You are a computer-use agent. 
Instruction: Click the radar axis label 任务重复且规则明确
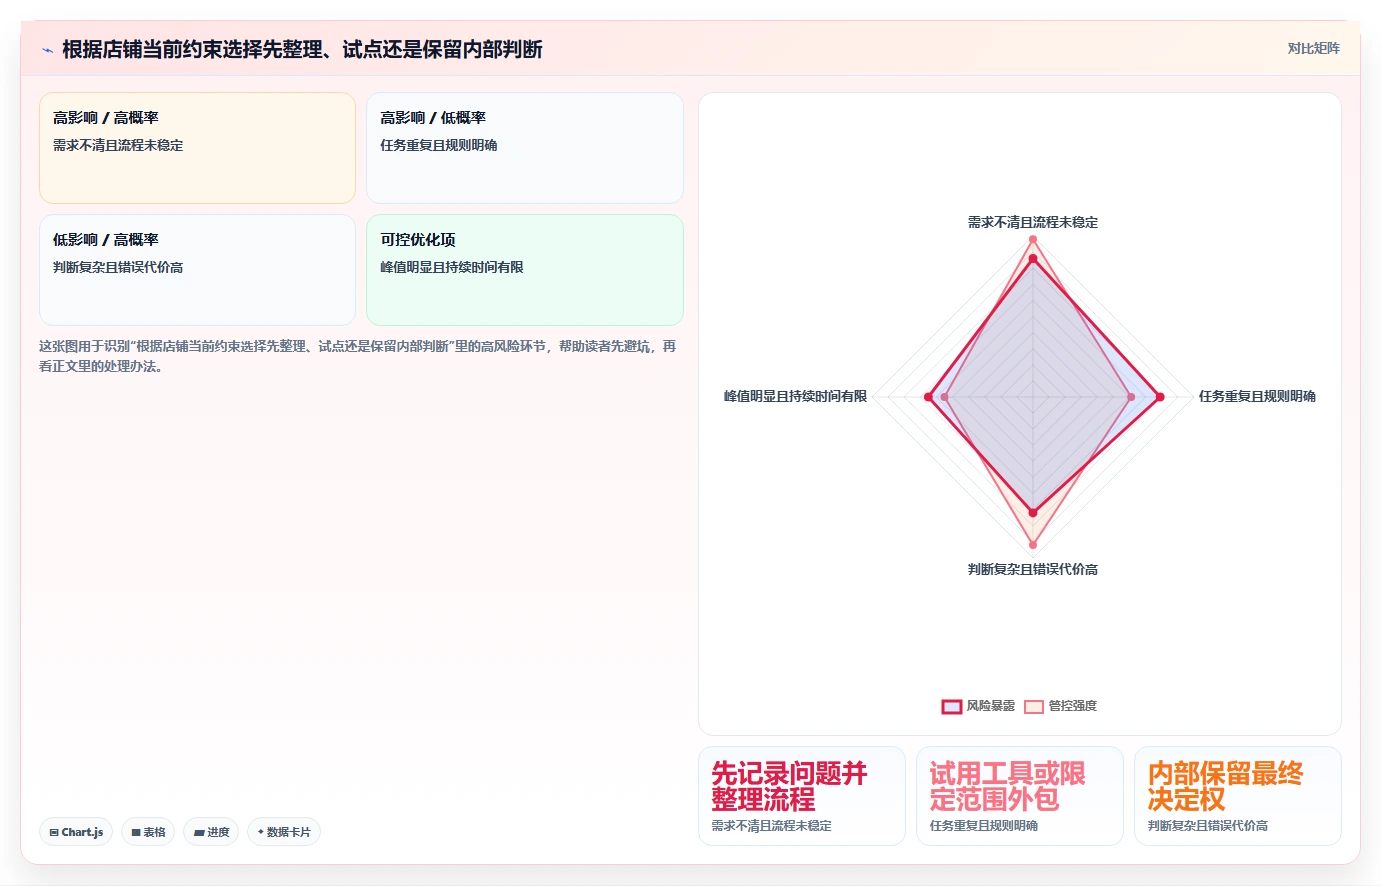pos(1257,396)
